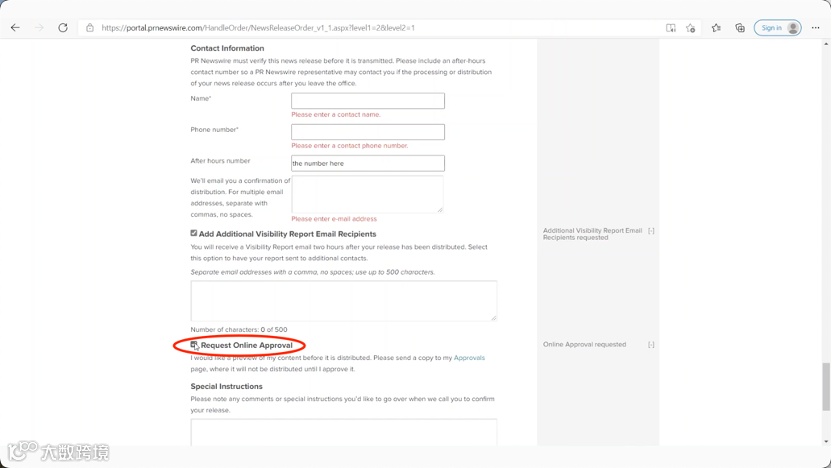Screen dimensions: 832x468
Task: Click the address bar URL
Action: [258, 28]
